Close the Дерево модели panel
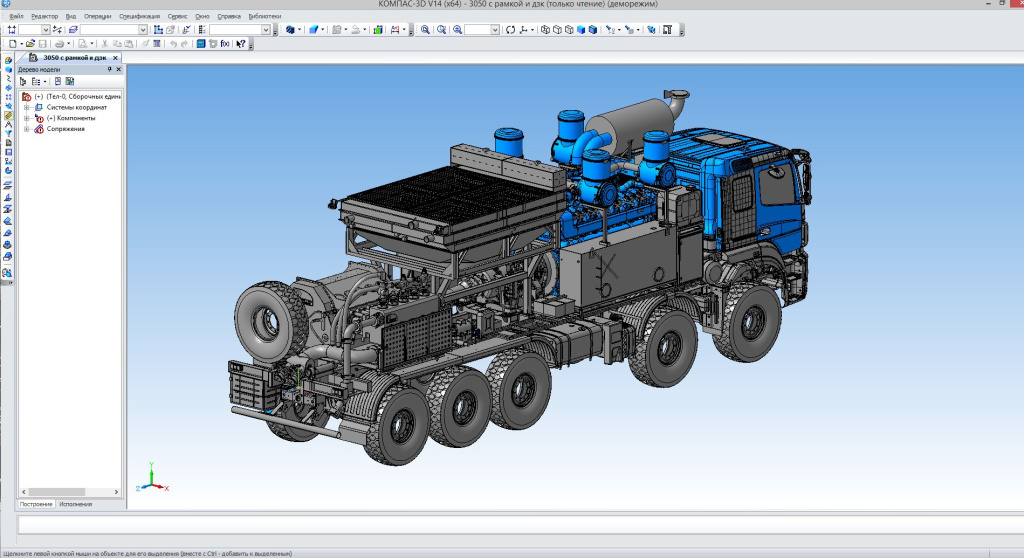The width and height of the screenshot is (1024, 558). click(x=118, y=69)
